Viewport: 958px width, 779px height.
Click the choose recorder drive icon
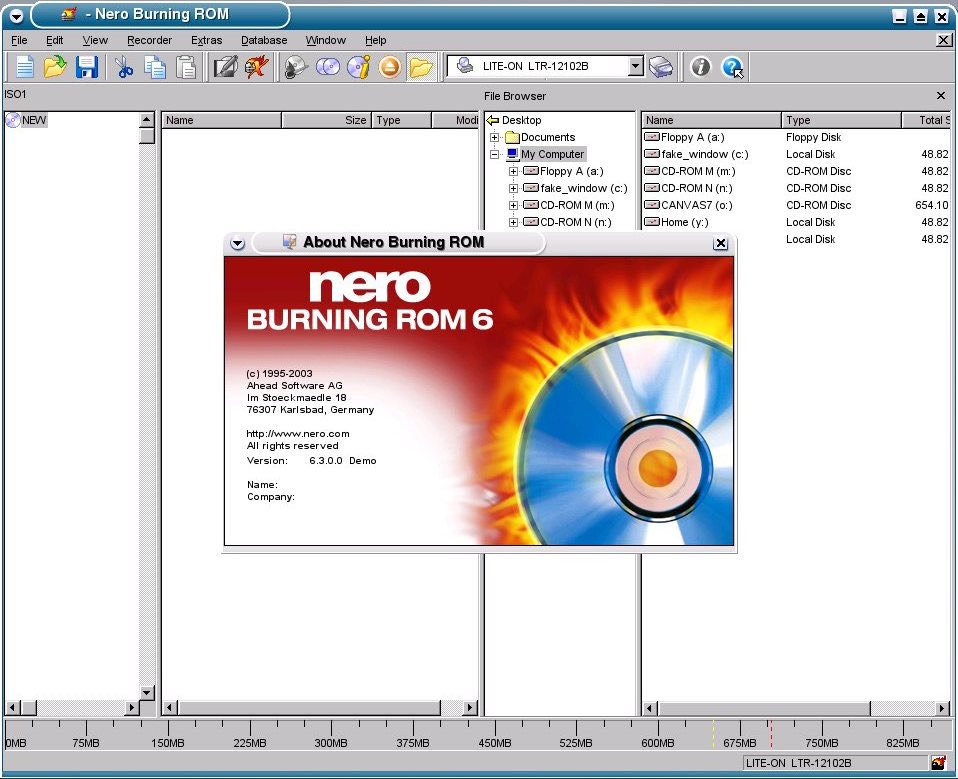[660, 67]
